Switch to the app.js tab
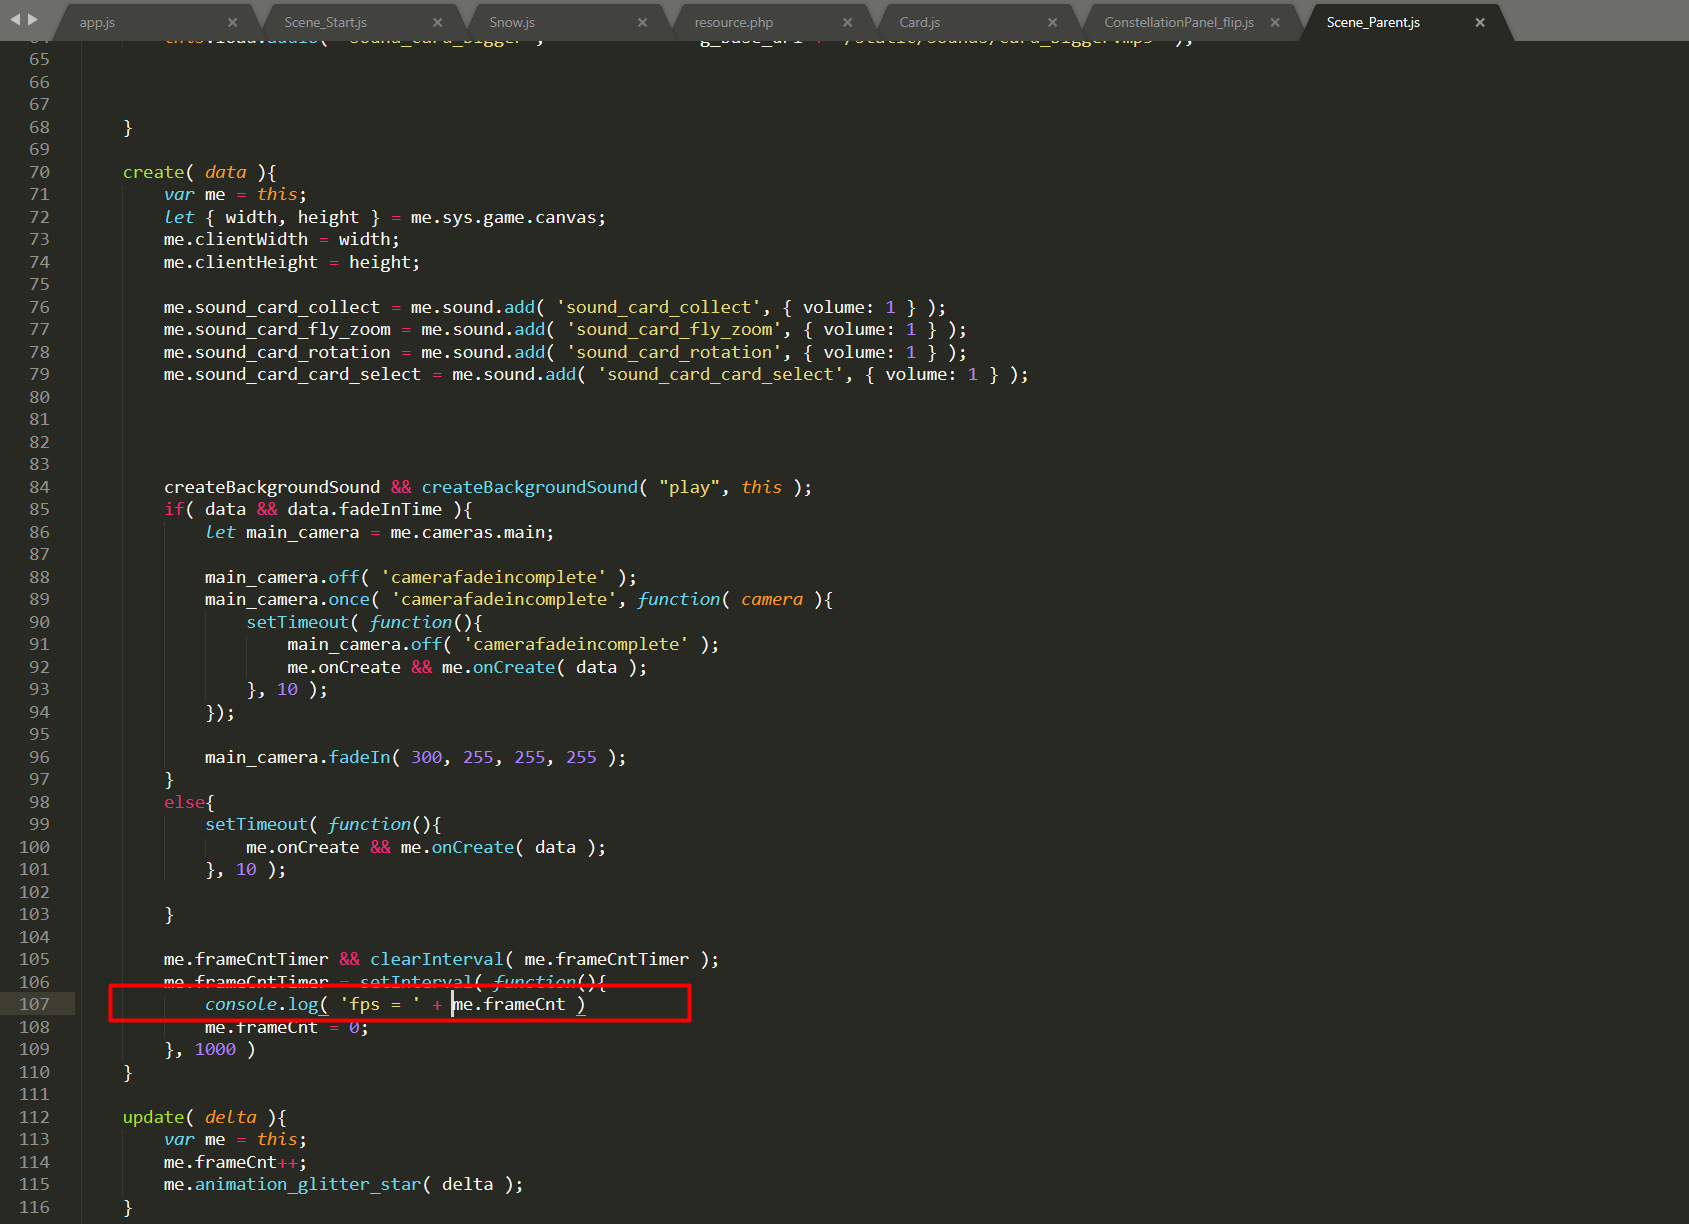 tap(97, 22)
